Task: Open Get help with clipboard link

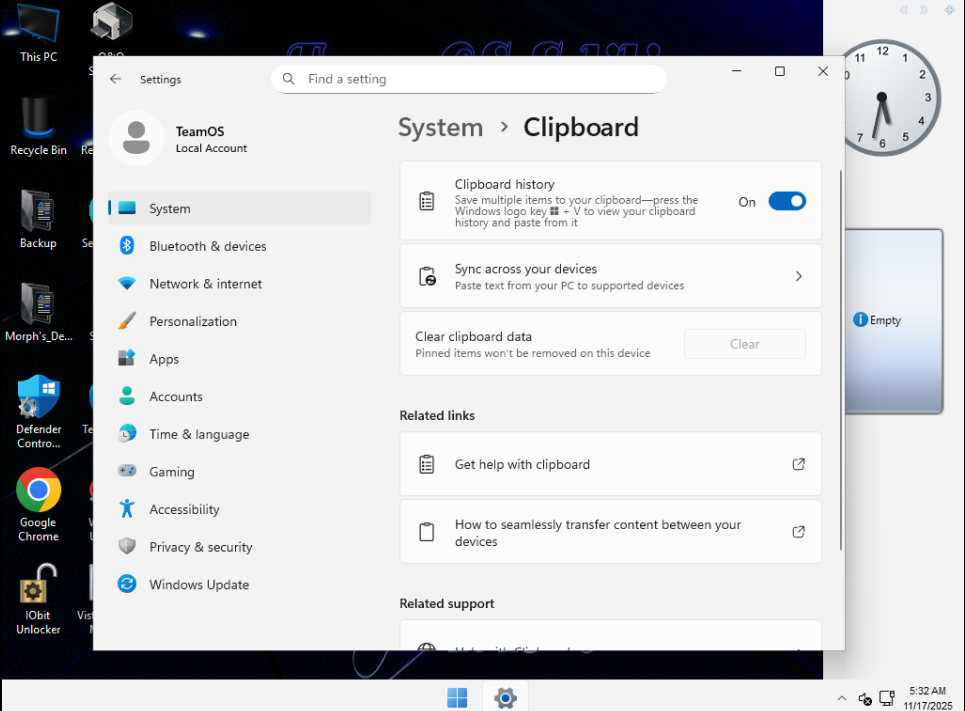Action: pyautogui.click(x=610, y=464)
